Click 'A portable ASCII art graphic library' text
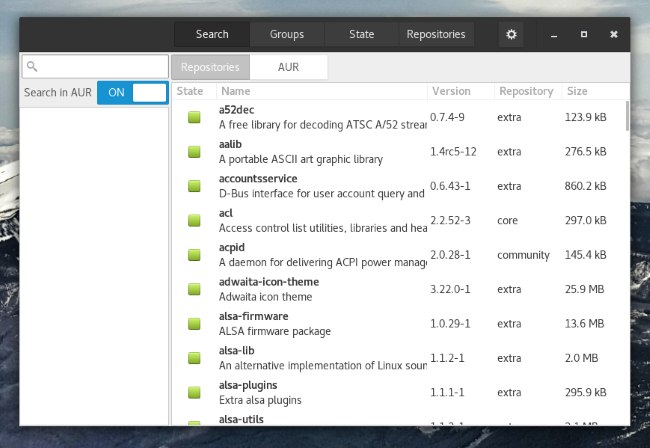Screen dimensions: 650x448 tap(301, 160)
